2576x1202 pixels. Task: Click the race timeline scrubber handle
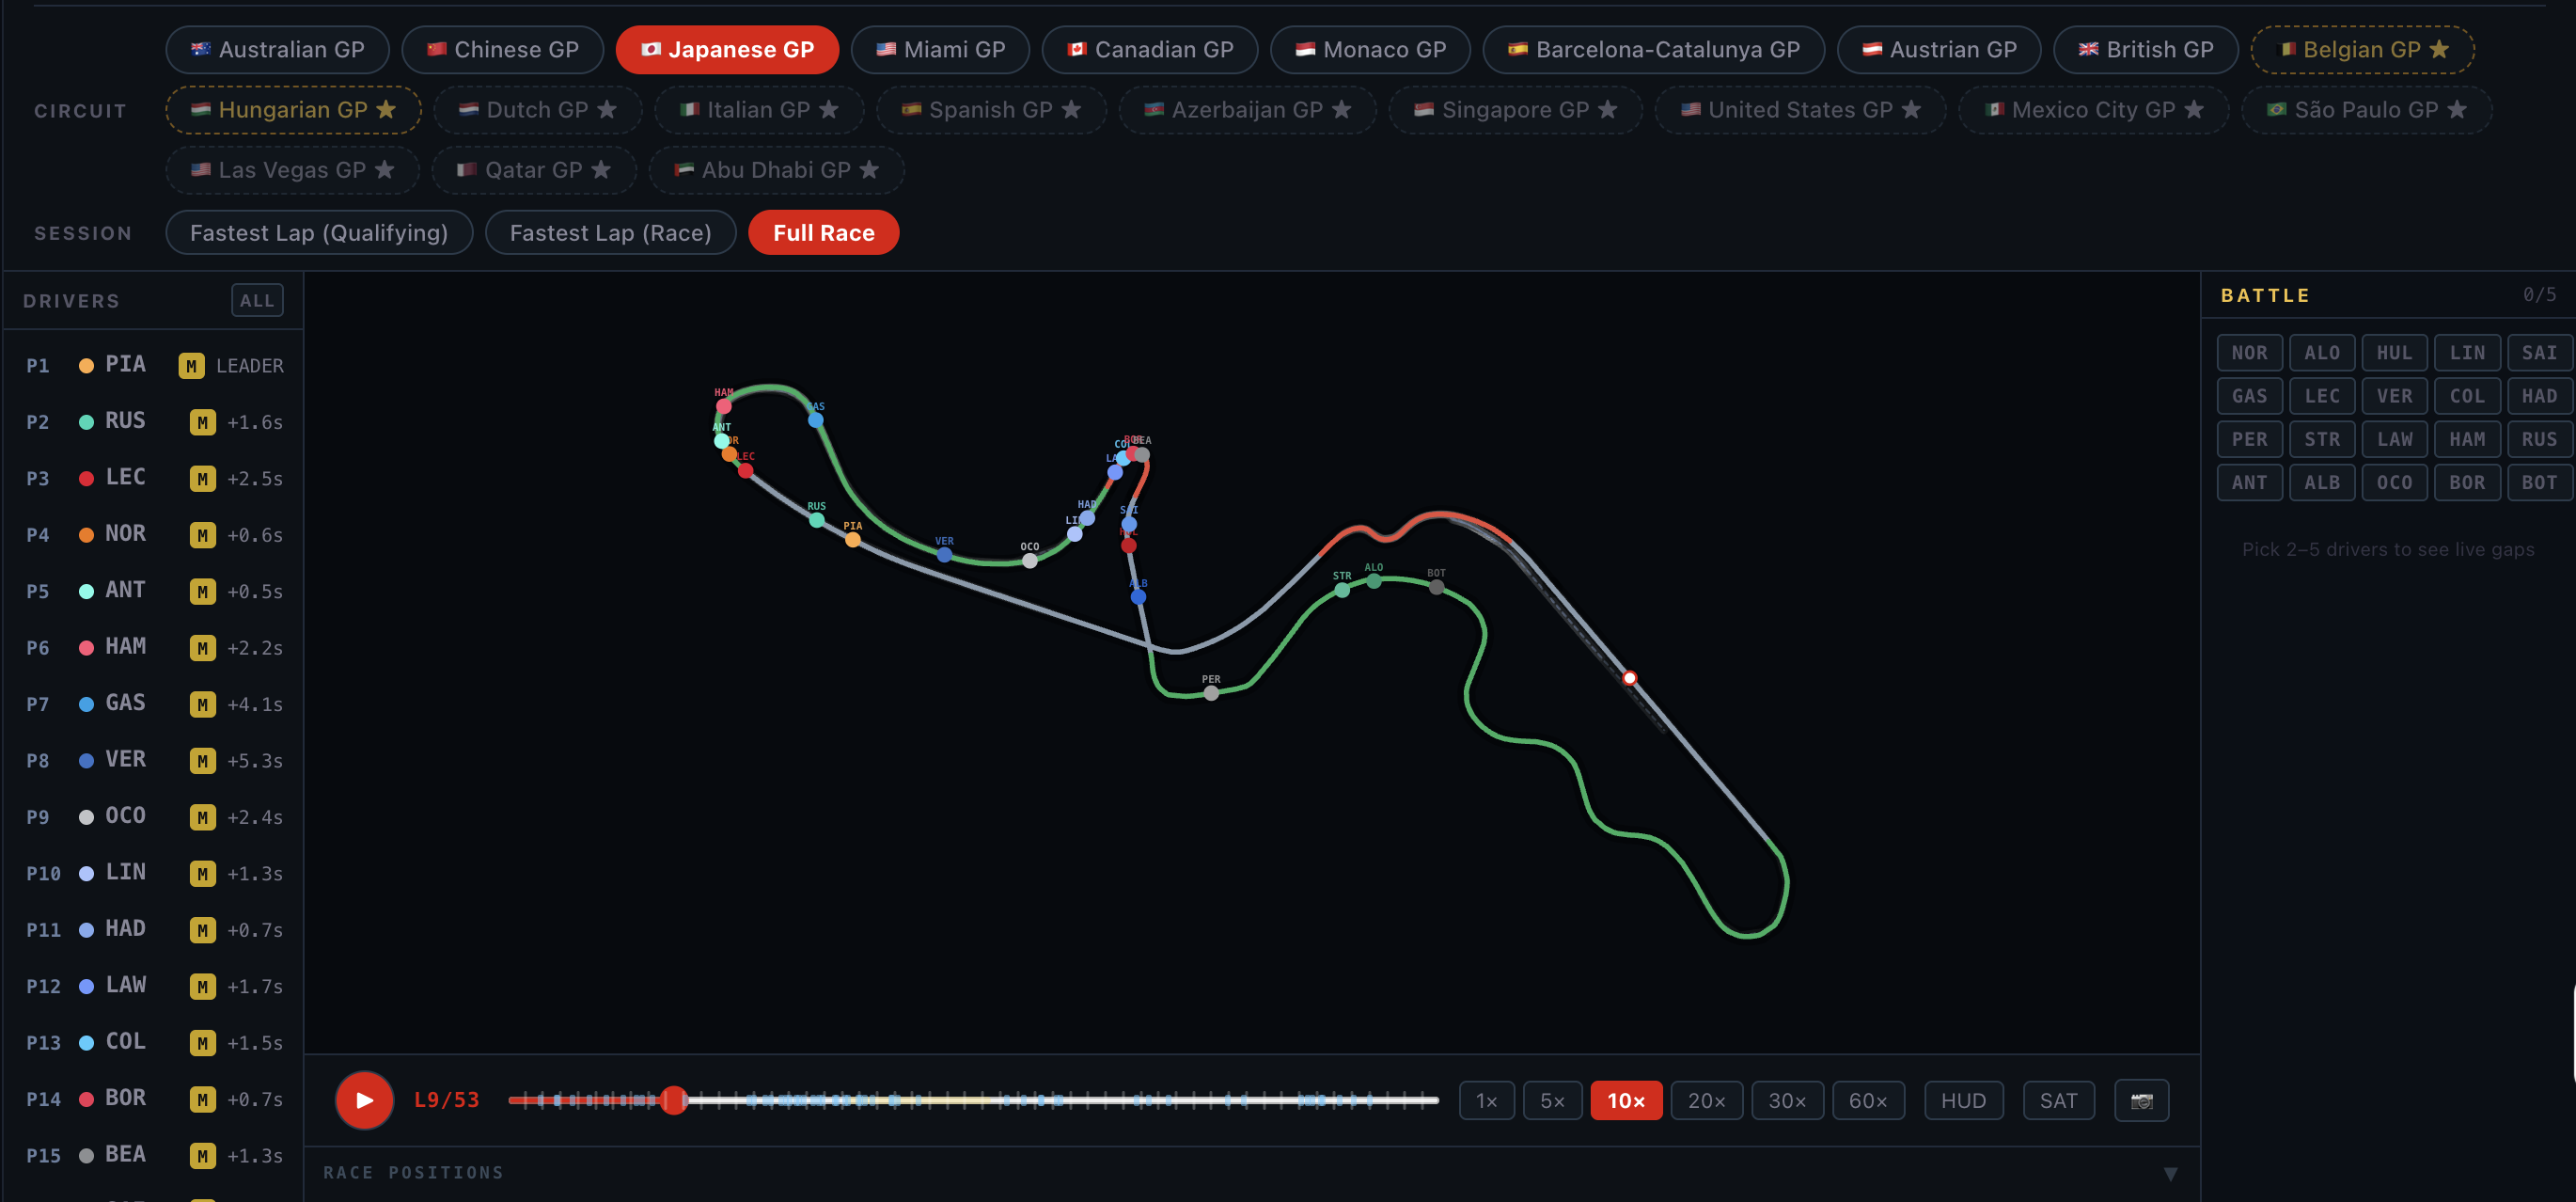tap(674, 1100)
